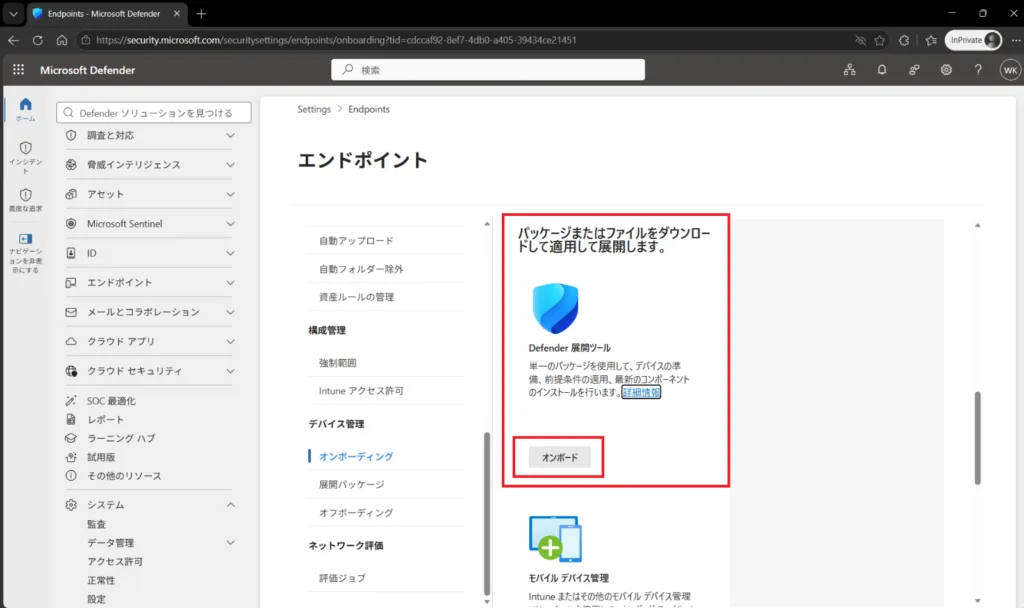Open Incidents shield icon in left rail
This screenshot has height=608, width=1024.
click(25, 148)
